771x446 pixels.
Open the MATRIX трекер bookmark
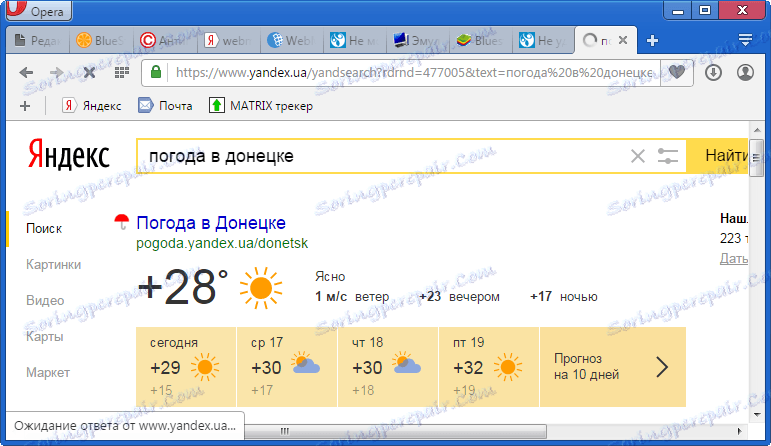coord(261,106)
